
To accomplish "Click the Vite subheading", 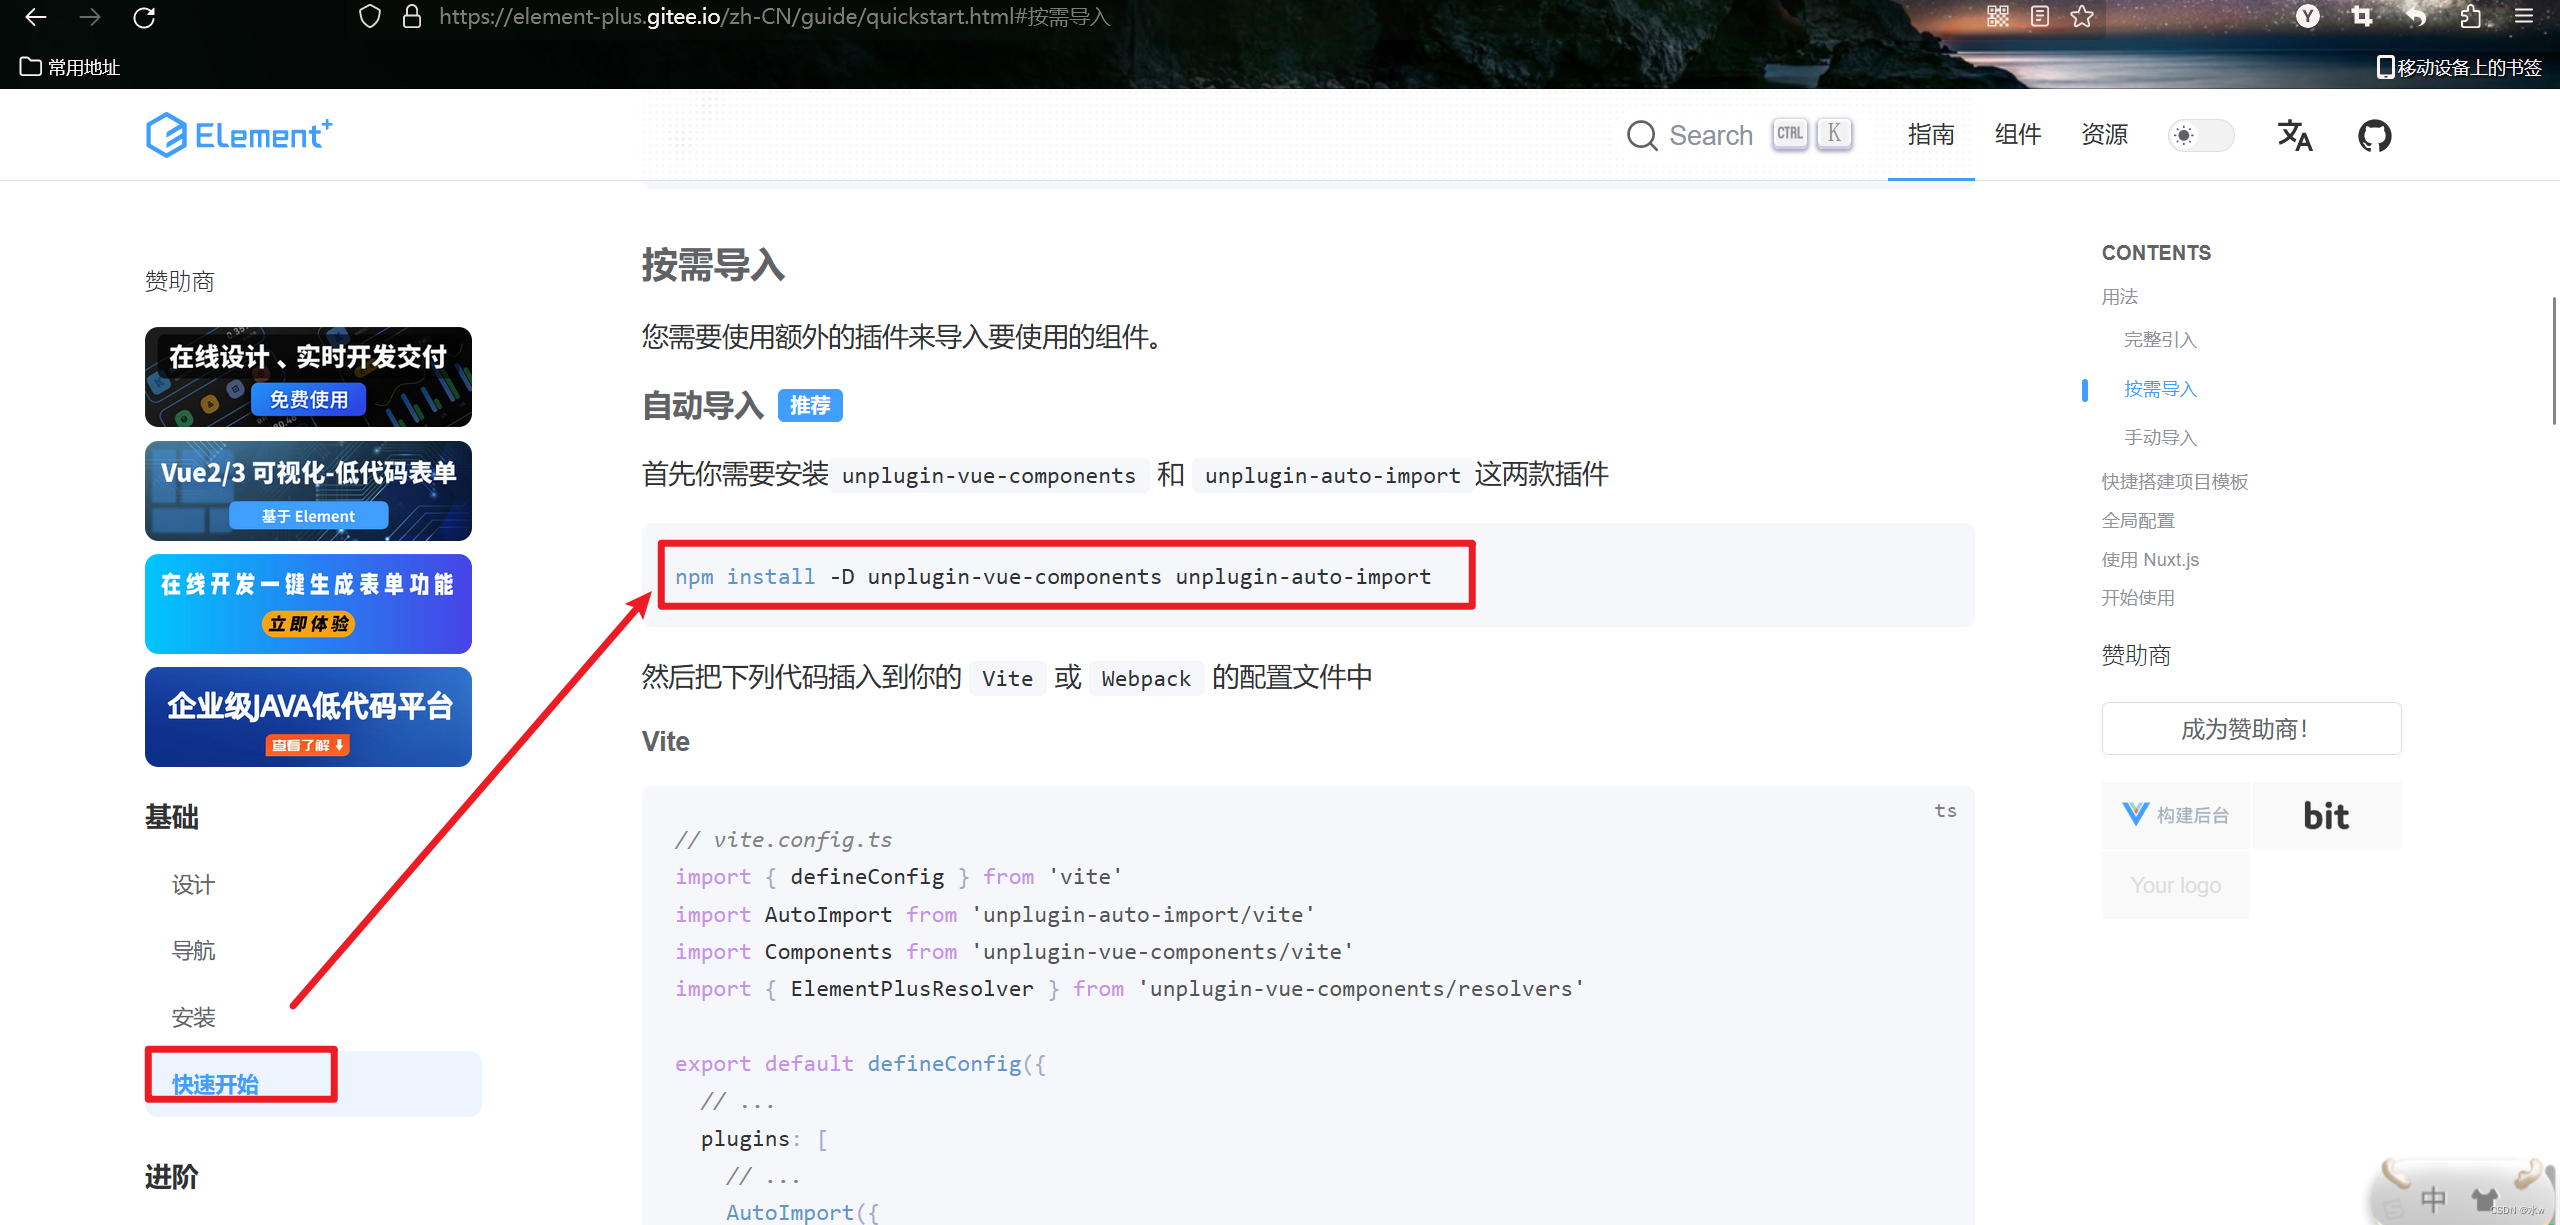I will [x=666, y=742].
